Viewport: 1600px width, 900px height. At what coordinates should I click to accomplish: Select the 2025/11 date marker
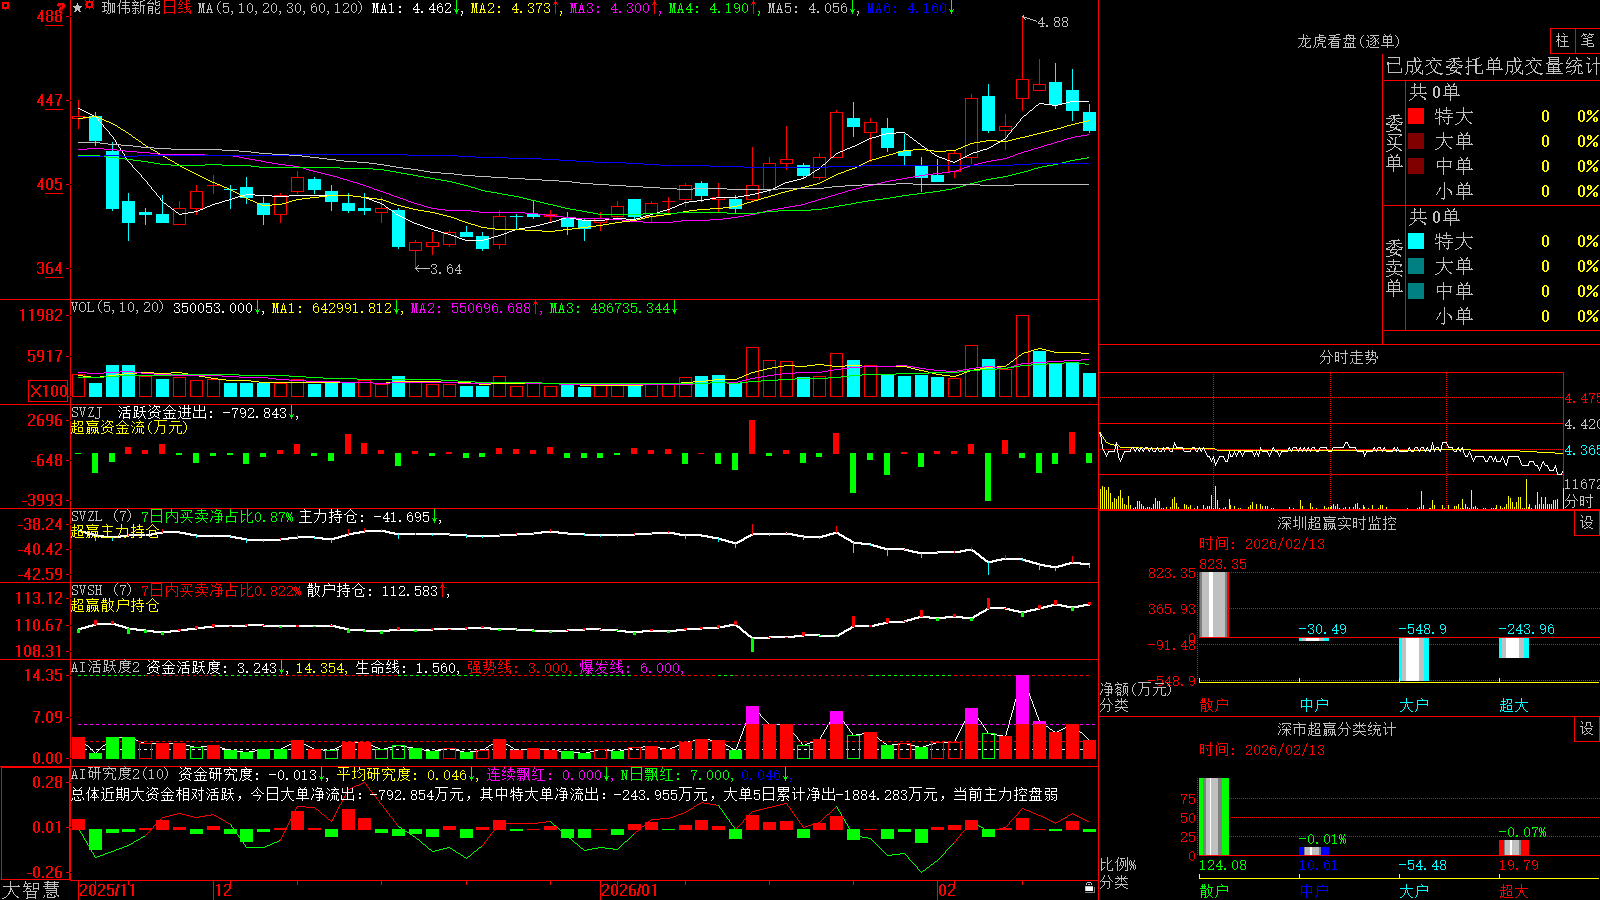coord(107,890)
